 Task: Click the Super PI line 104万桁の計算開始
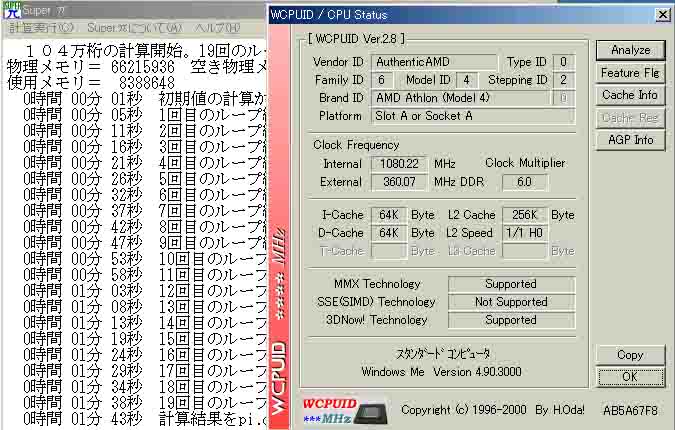(x=146, y=51)
